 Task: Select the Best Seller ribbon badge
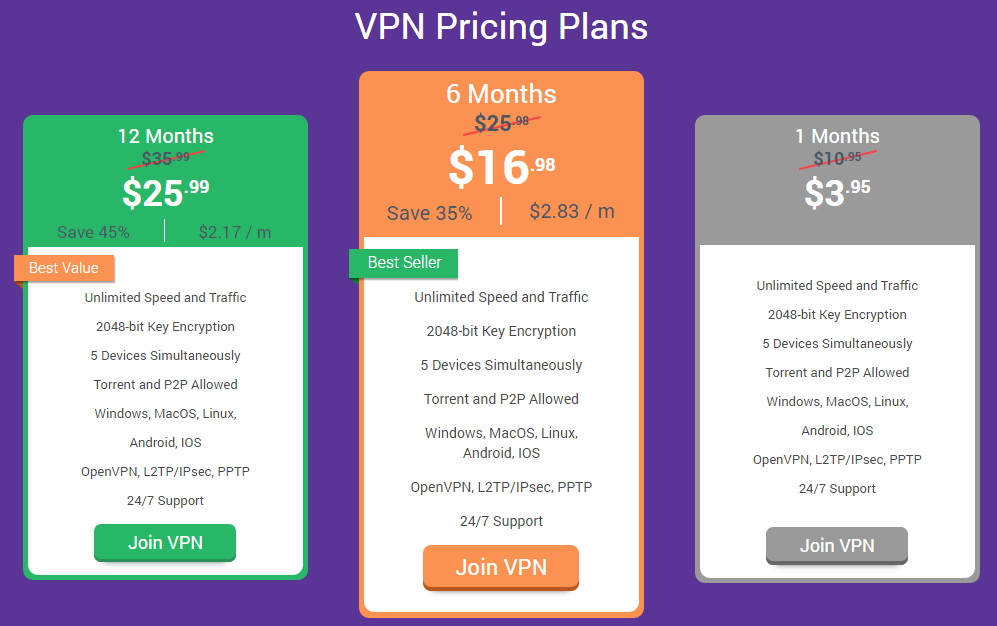click(x=404, y=262)
